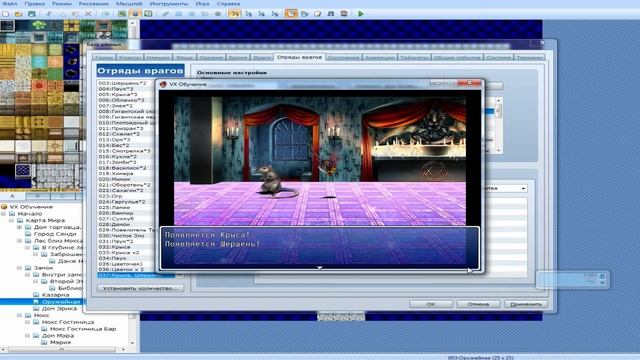Click the Undo arrow icon
This screenshot has width=640, height=360.
(106, 13)
